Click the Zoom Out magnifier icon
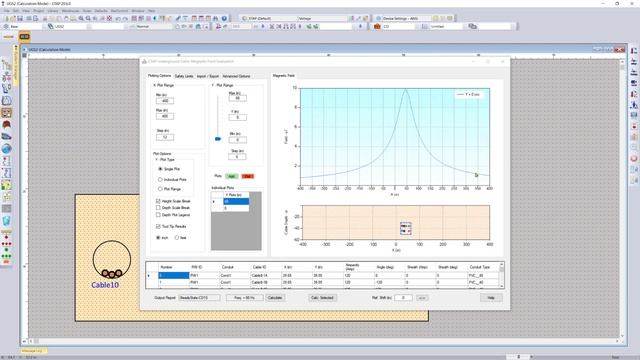Screen dimensions: 640x360 pos(88,18)
